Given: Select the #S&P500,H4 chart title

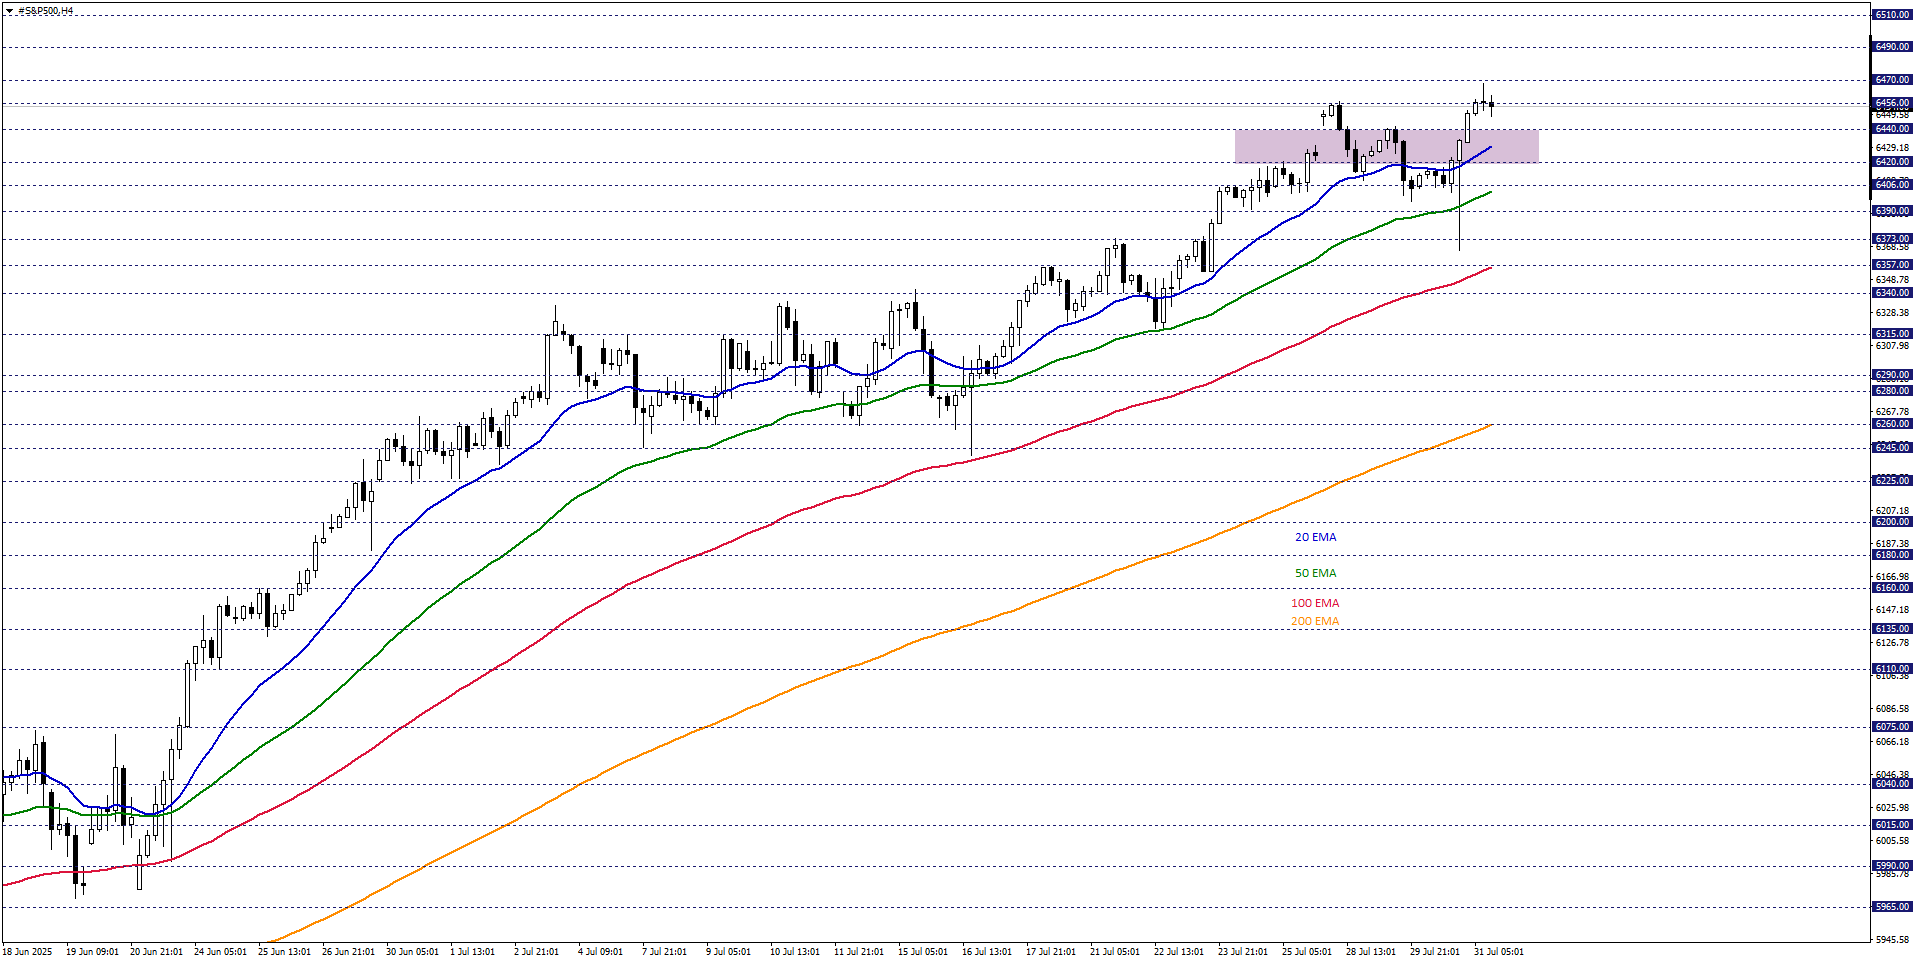Looking at the screenshot, I should pyautogui.click(x=45, y=11).
